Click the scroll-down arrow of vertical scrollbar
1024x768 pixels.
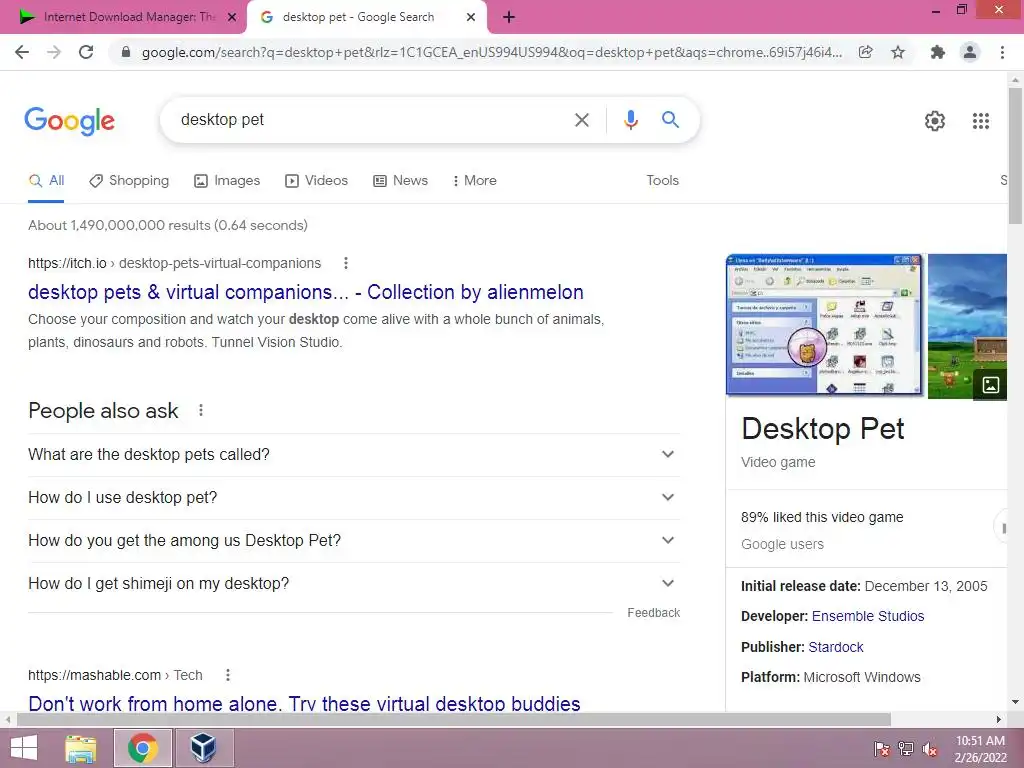click(1015, 702)
